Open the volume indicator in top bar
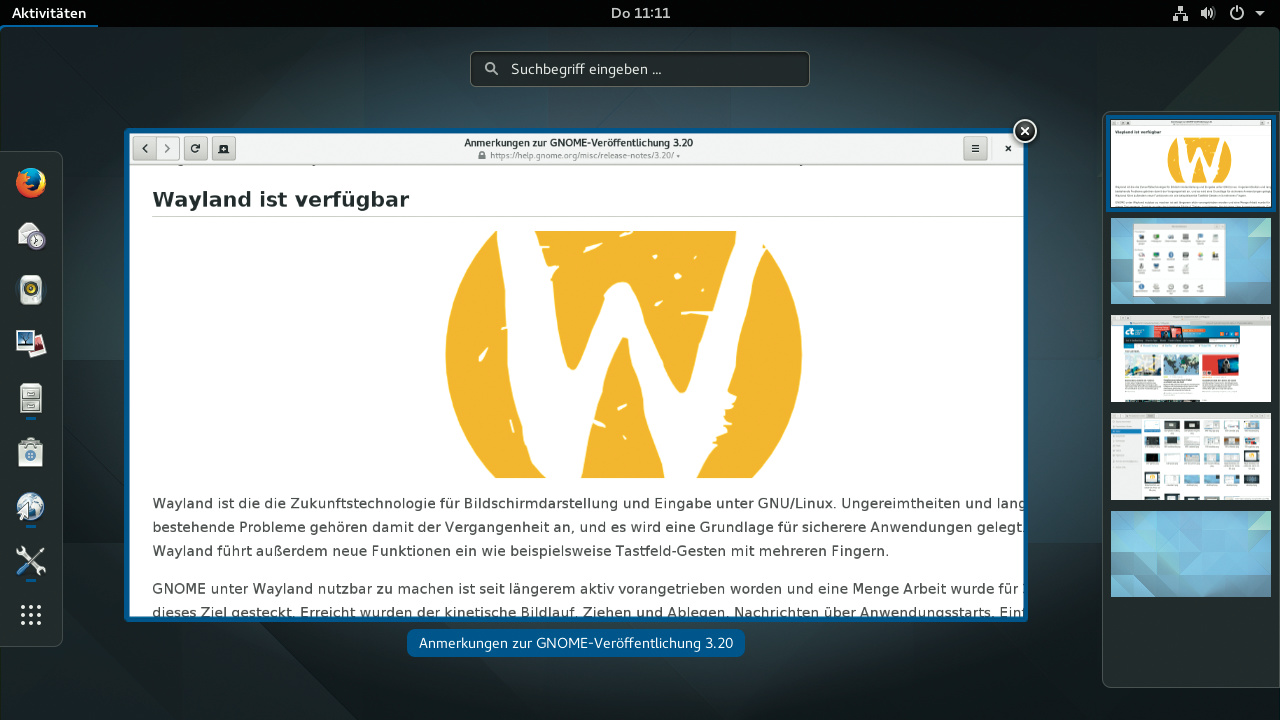1280x720 pixels. point(1208,13)
